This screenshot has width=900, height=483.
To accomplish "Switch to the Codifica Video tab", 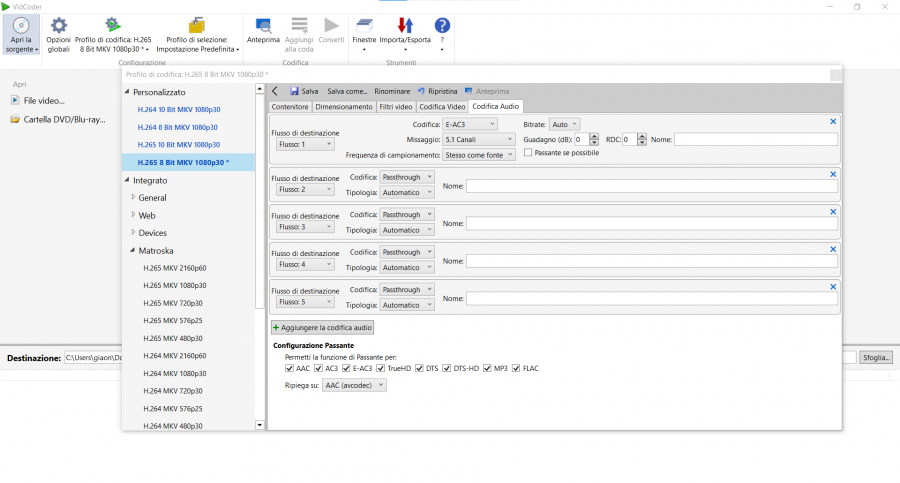I will pyautogui.click(x=442, y=107).
